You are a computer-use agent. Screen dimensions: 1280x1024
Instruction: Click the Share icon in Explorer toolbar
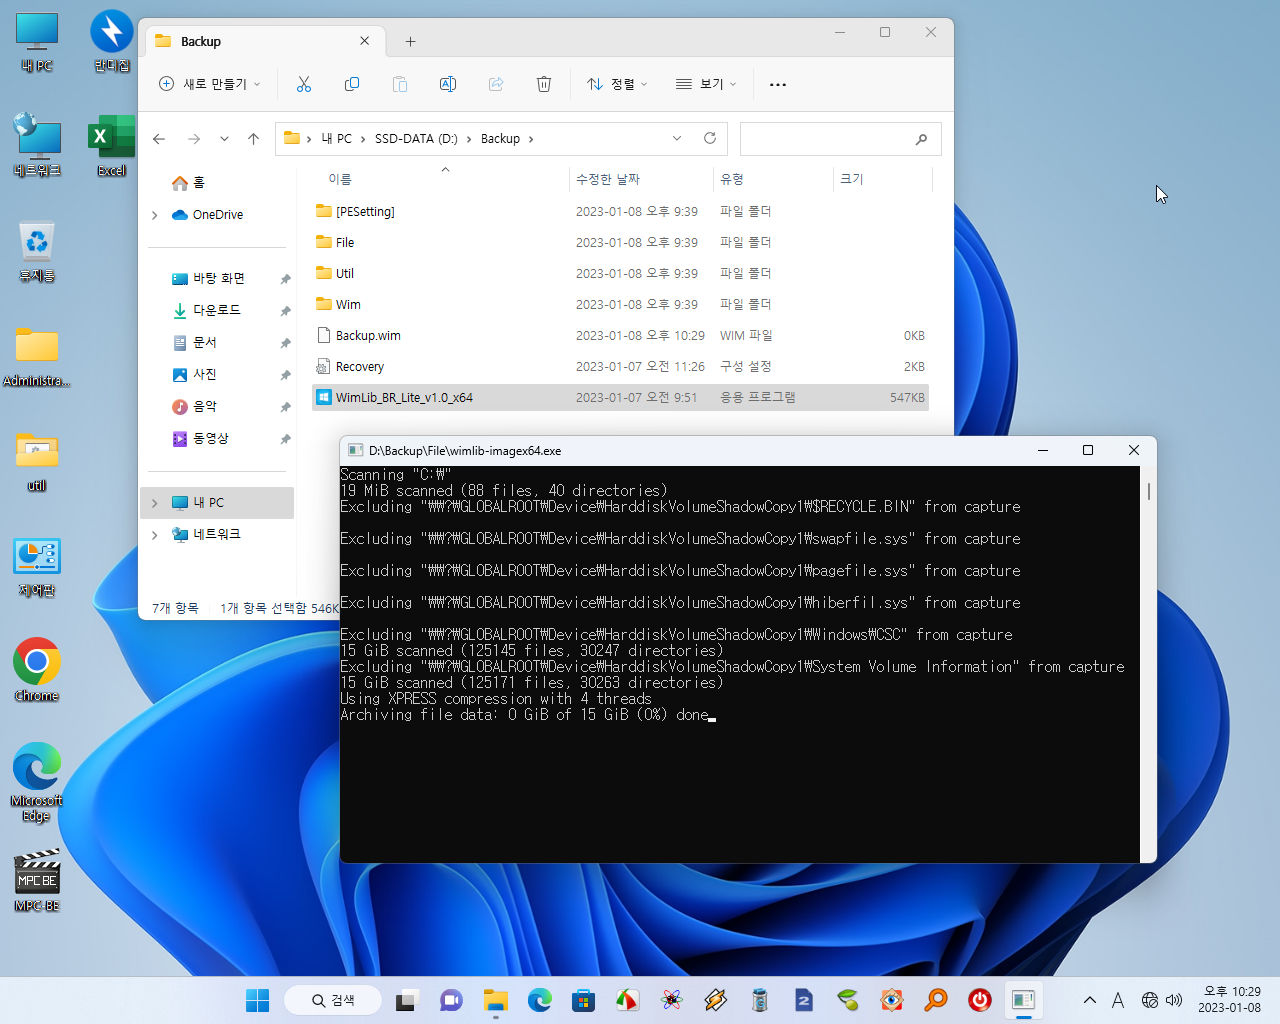coord(496,84)
